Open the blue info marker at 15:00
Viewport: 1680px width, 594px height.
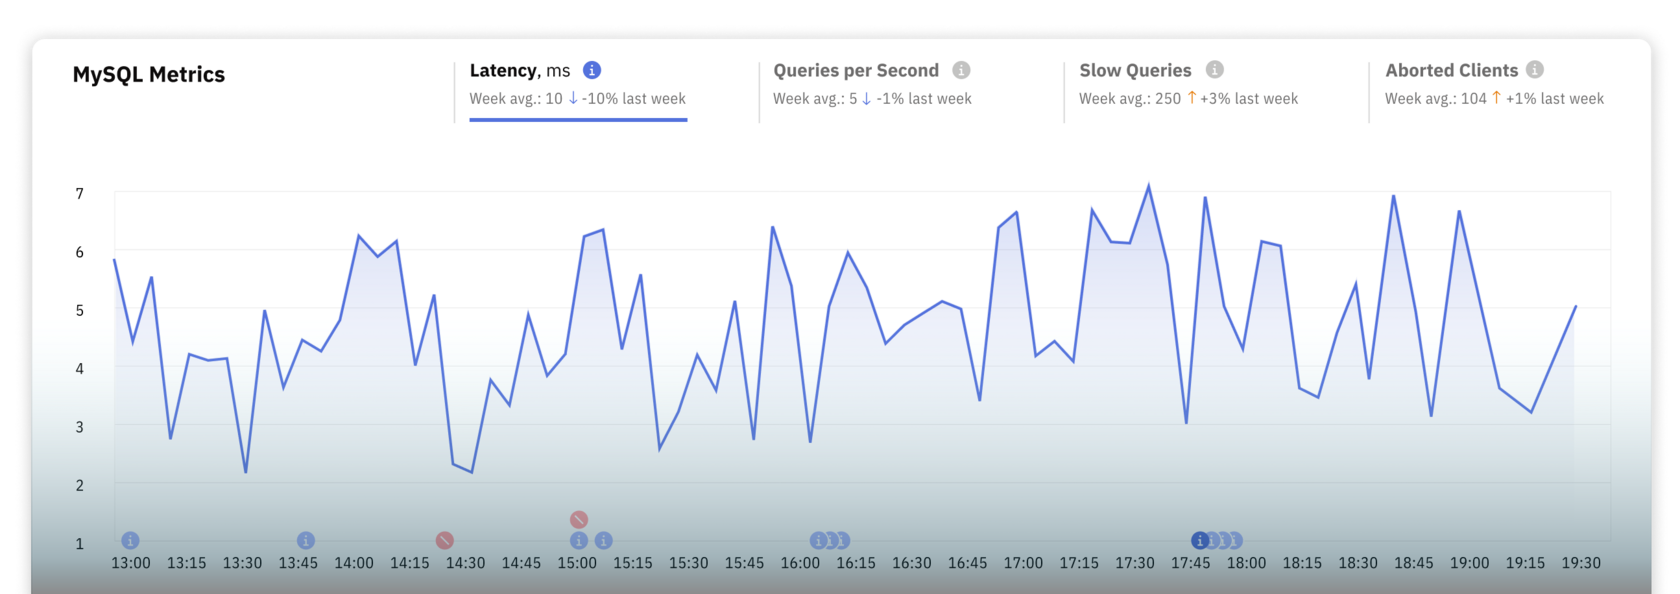(579, 540)
